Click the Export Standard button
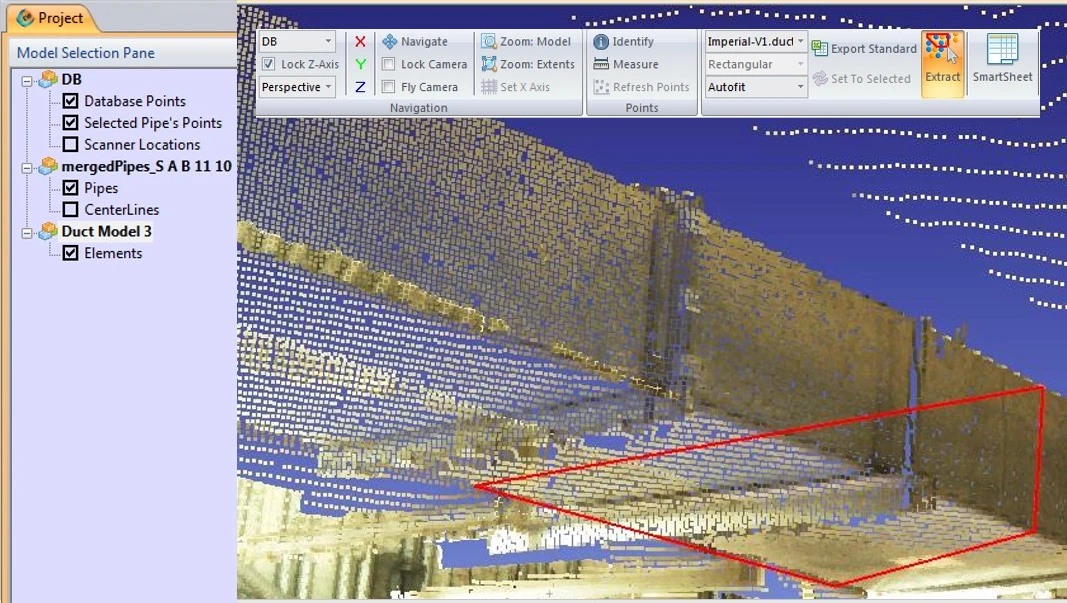Screen dimensions: 1067x603 [x=864, y=49]
